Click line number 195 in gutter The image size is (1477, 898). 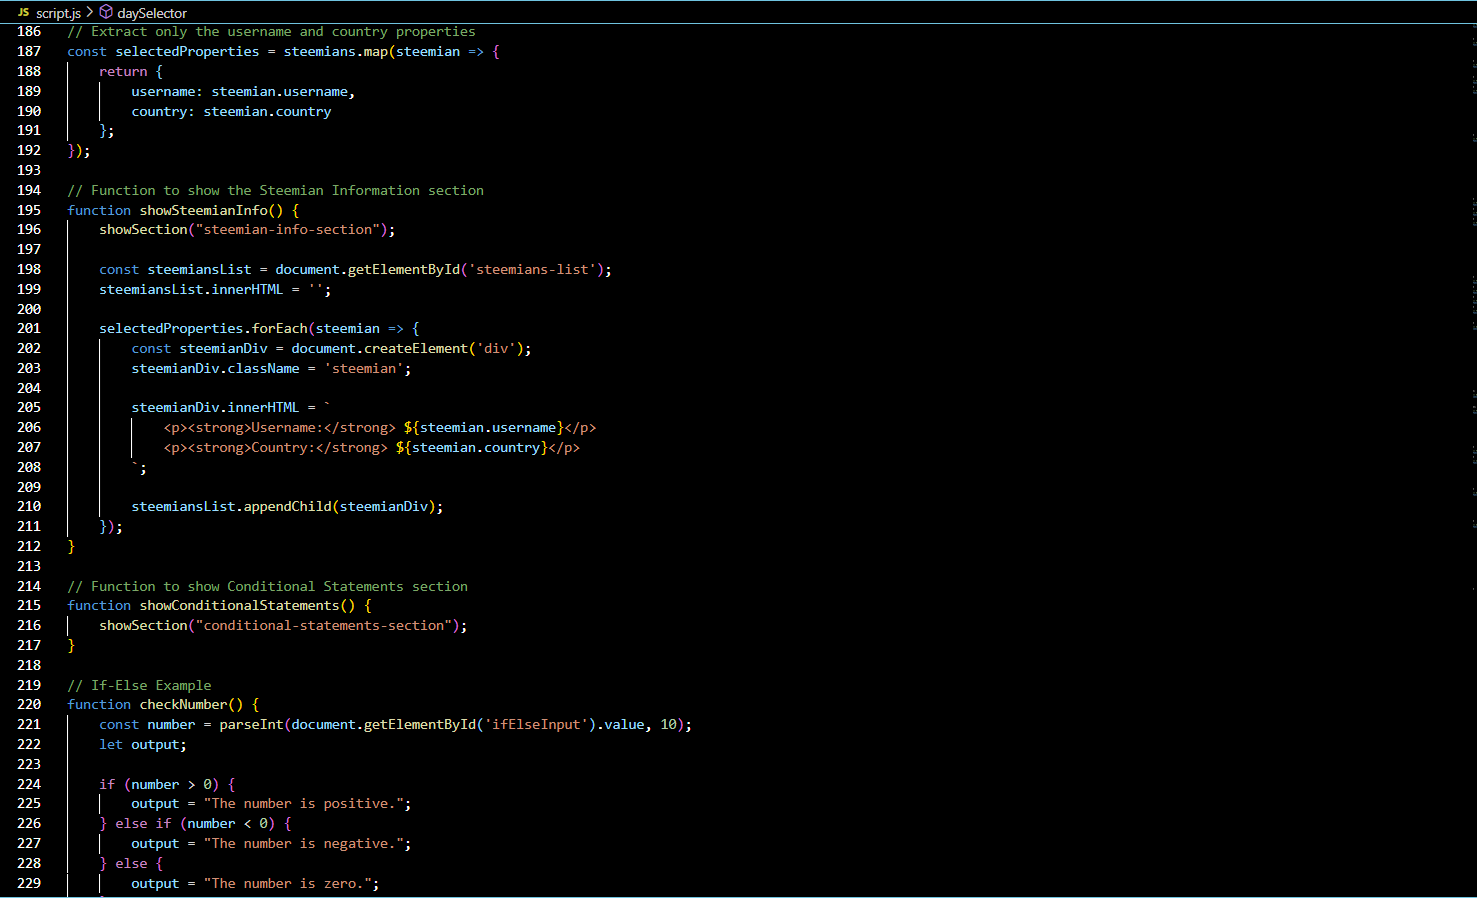click(29, 210)
